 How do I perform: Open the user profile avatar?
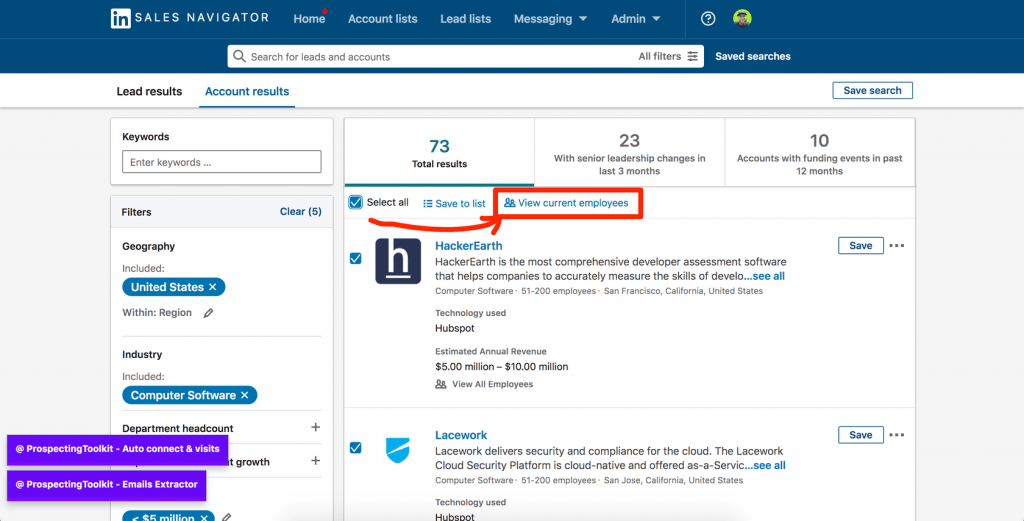[x=742, y=19]
